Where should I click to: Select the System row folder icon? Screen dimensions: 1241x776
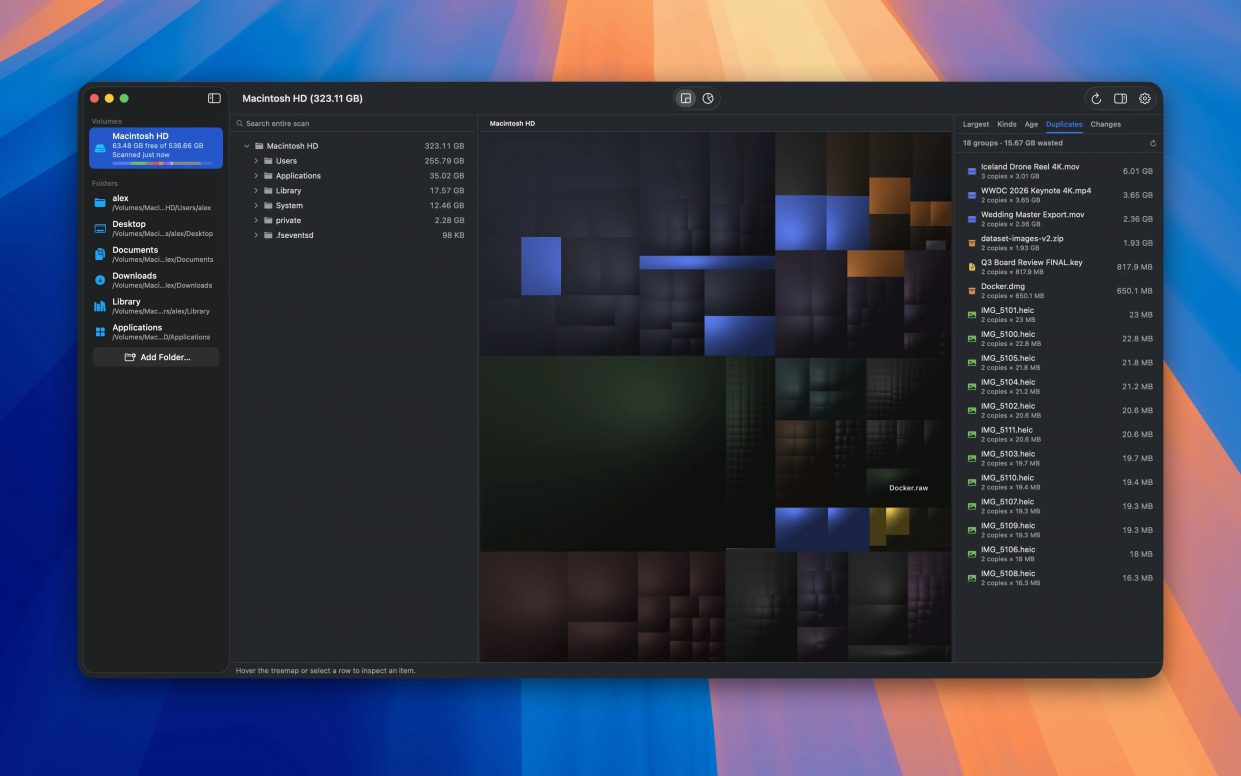268,206
